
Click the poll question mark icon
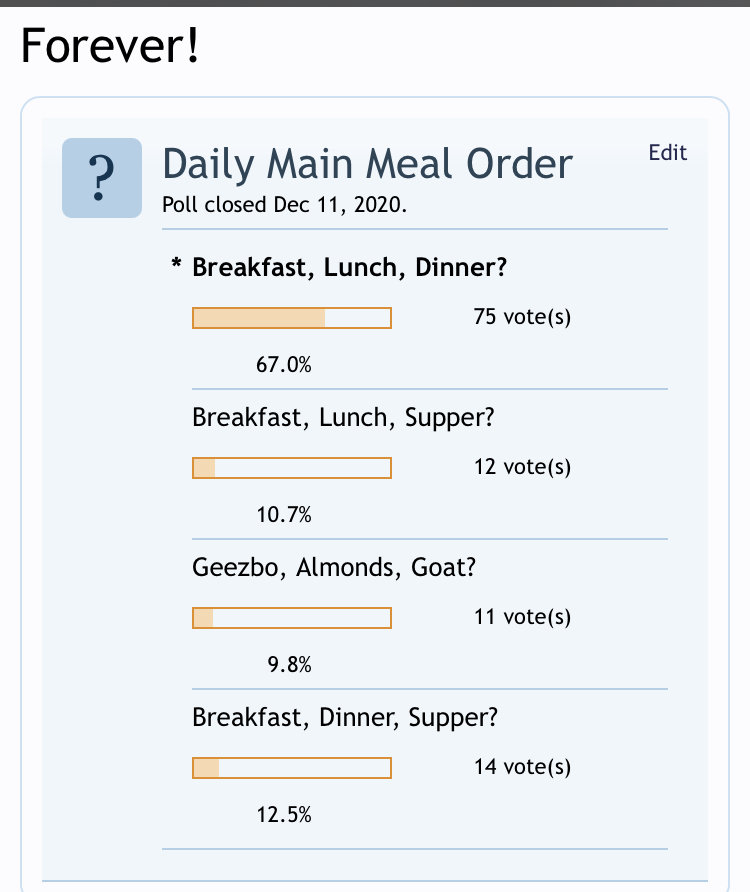click(x=102, y=177)
